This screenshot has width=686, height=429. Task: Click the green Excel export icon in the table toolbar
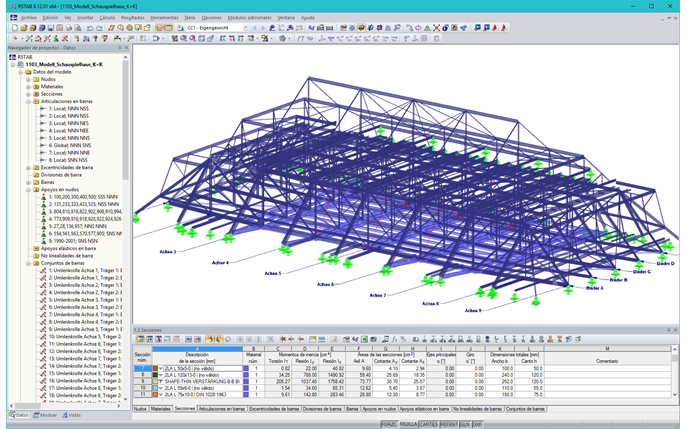(x=364, y=339)
